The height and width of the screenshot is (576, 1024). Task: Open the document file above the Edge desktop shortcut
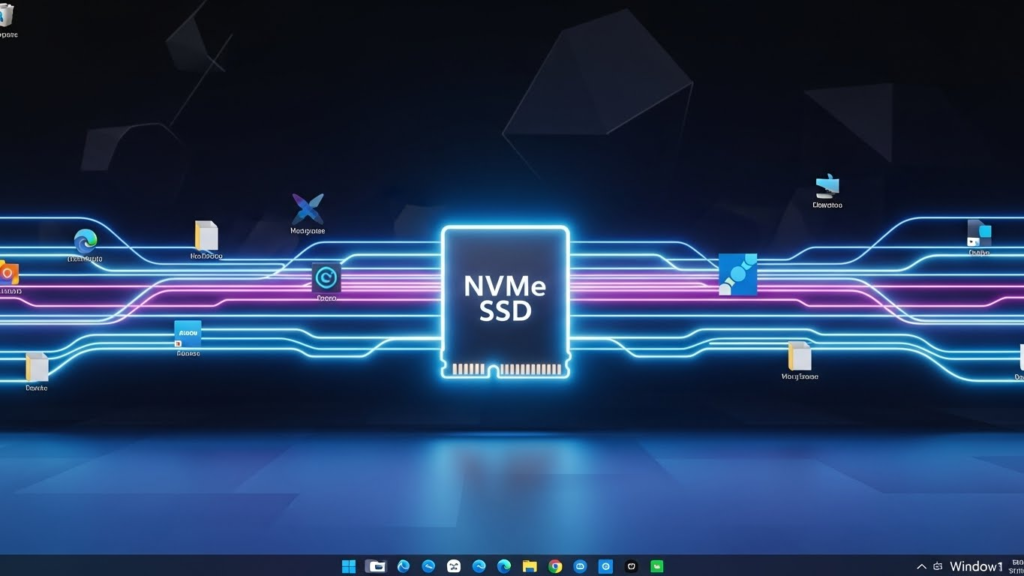205,235
